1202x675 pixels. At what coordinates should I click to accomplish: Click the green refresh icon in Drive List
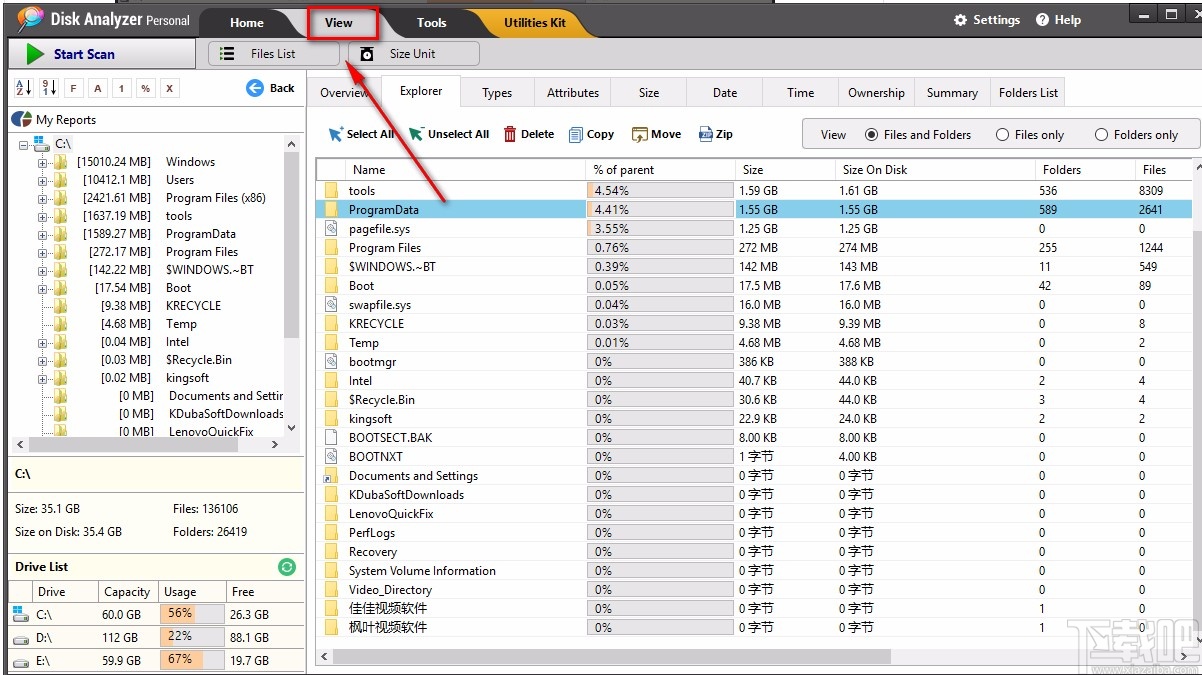287,566
